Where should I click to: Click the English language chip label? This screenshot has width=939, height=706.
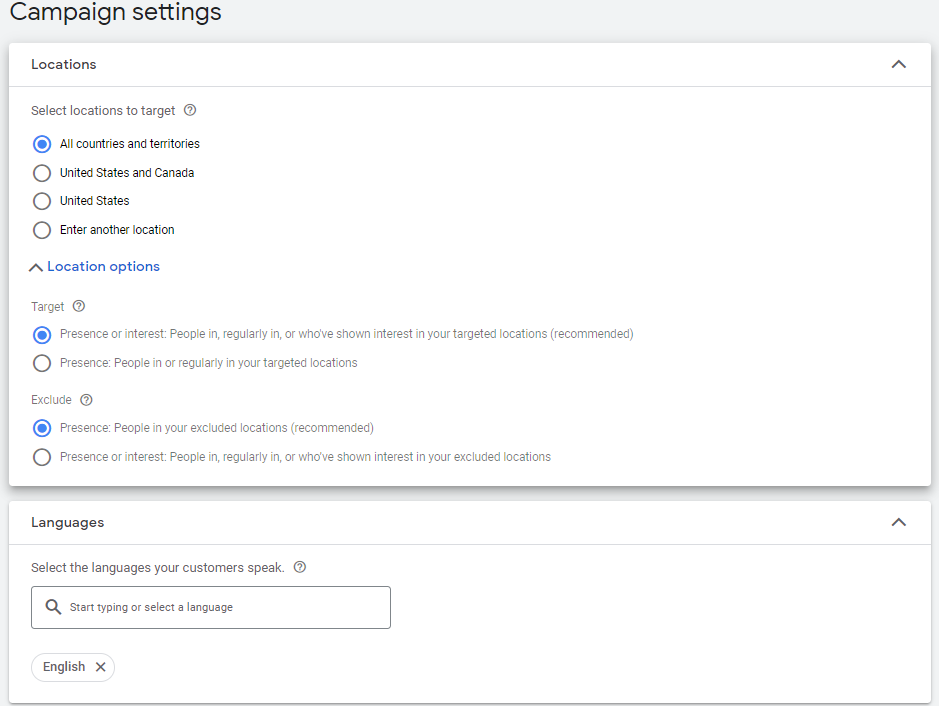pos(64,667)
